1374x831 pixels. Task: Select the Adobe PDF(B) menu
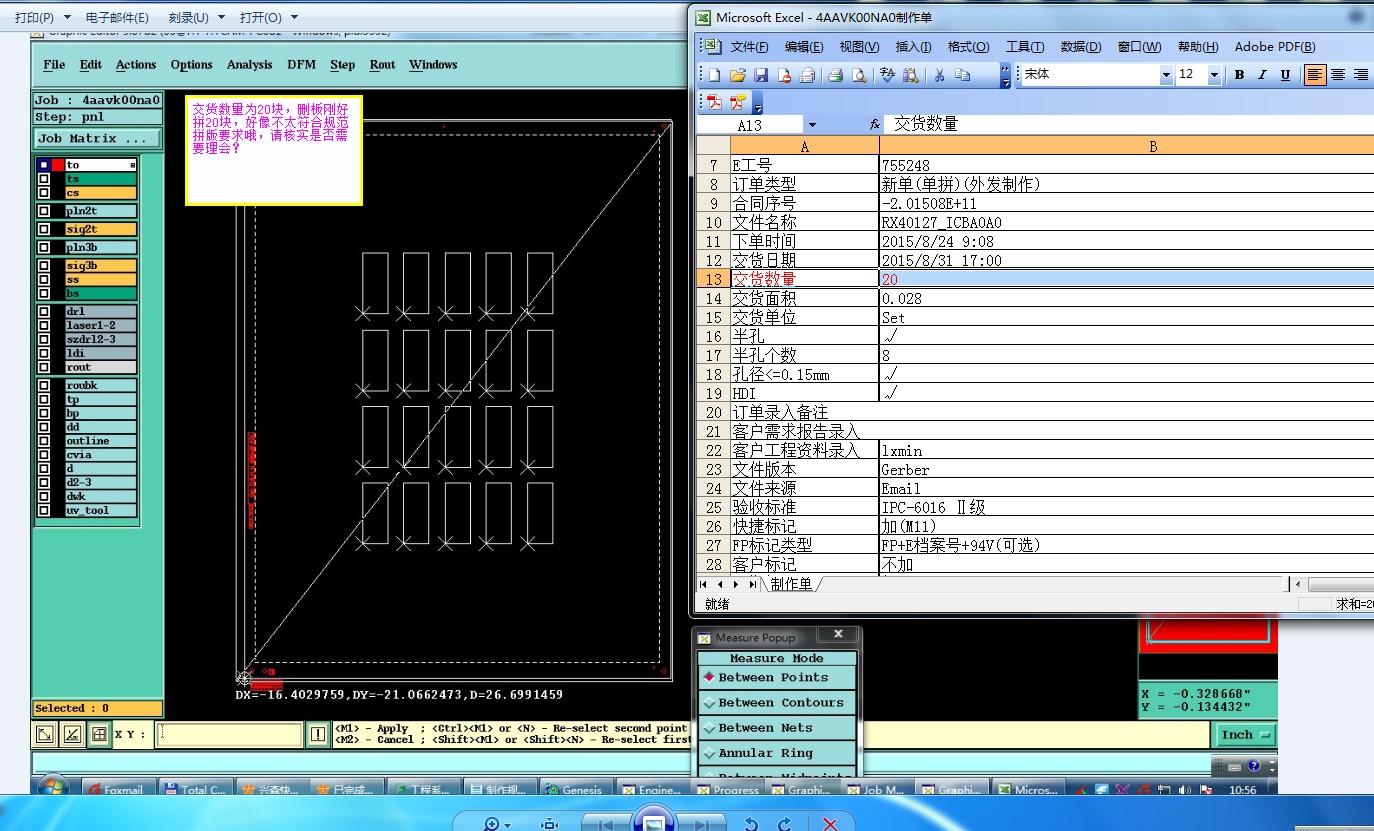[1275, 47]
